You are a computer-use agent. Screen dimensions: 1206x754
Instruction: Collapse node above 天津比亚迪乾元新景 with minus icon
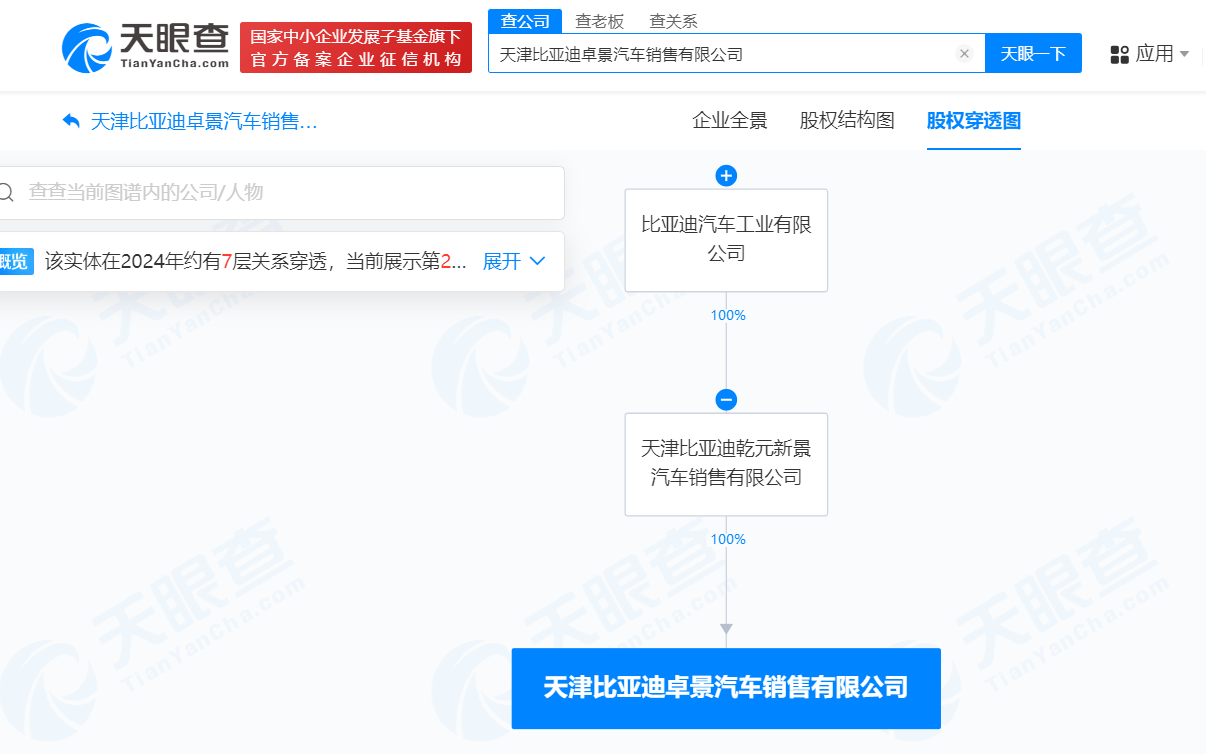(726, 400)
